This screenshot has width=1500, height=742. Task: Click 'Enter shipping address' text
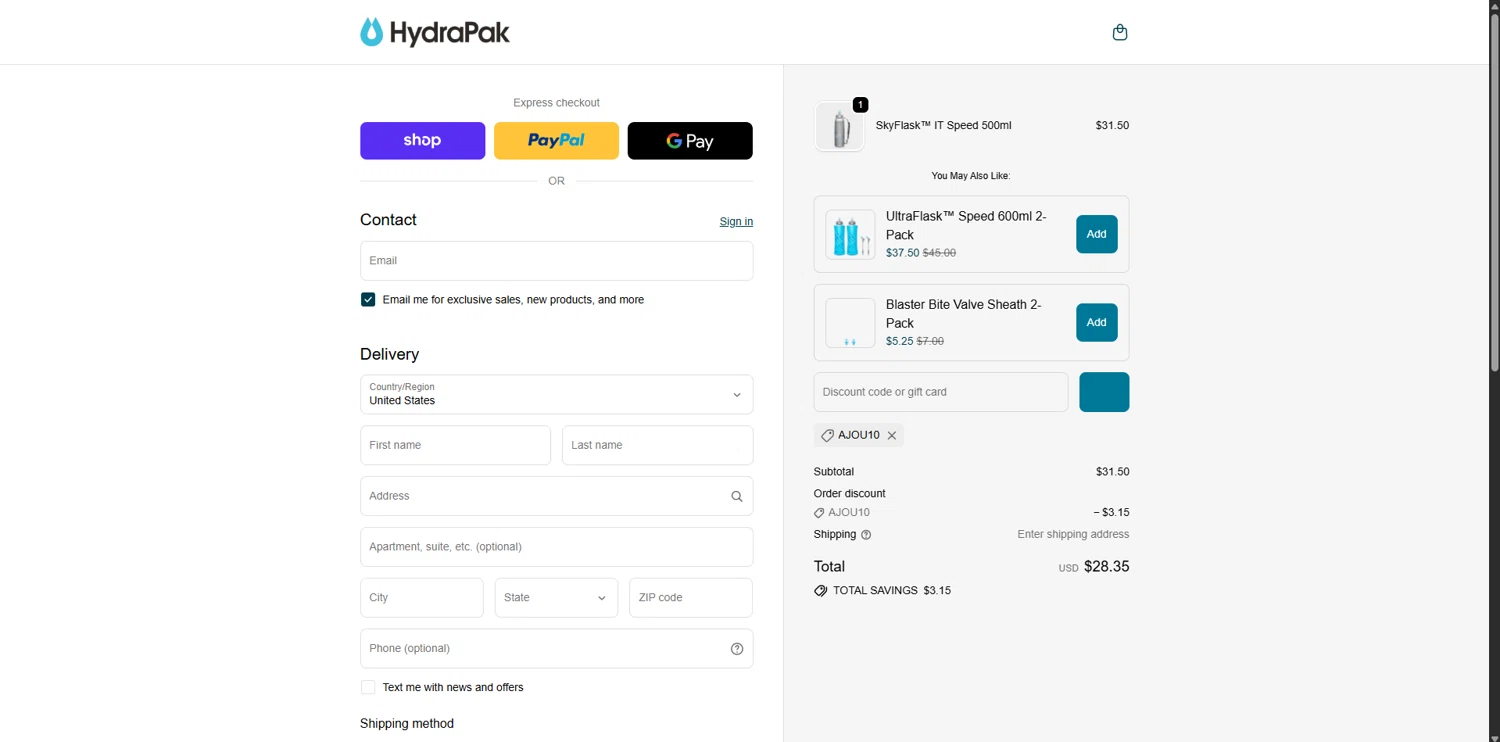coord(1073,535)
